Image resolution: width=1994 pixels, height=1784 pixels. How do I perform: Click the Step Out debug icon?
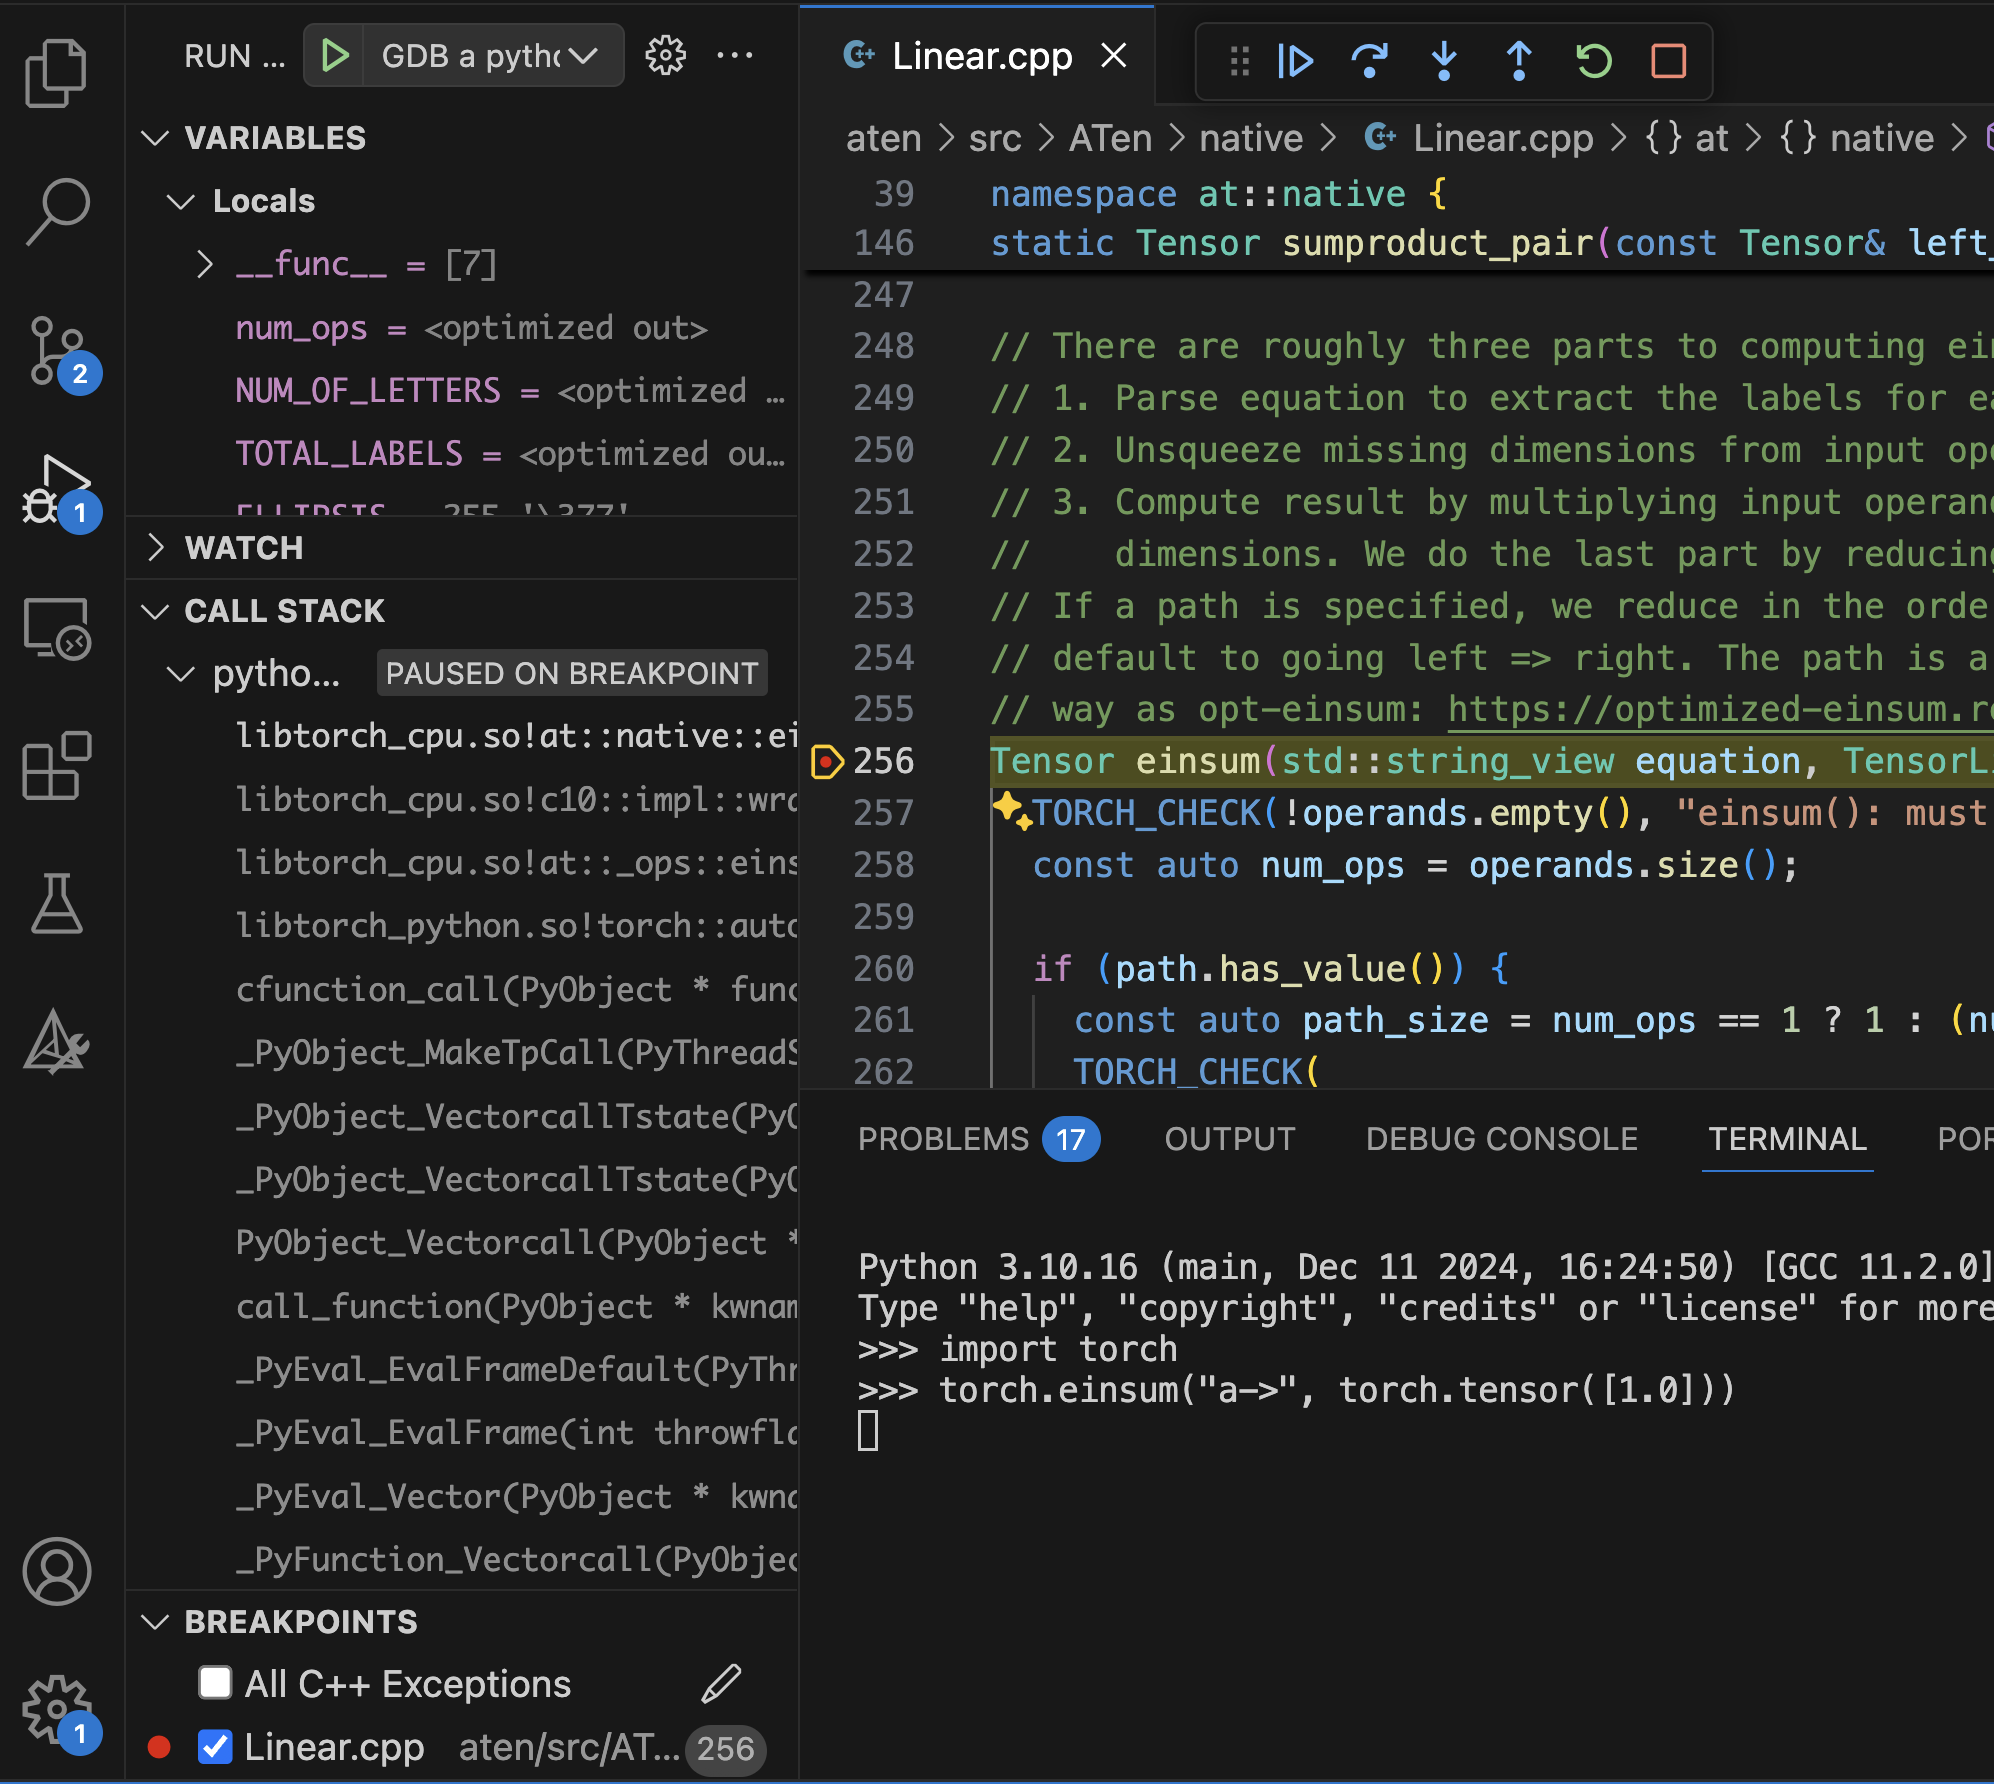(1519, 61)
